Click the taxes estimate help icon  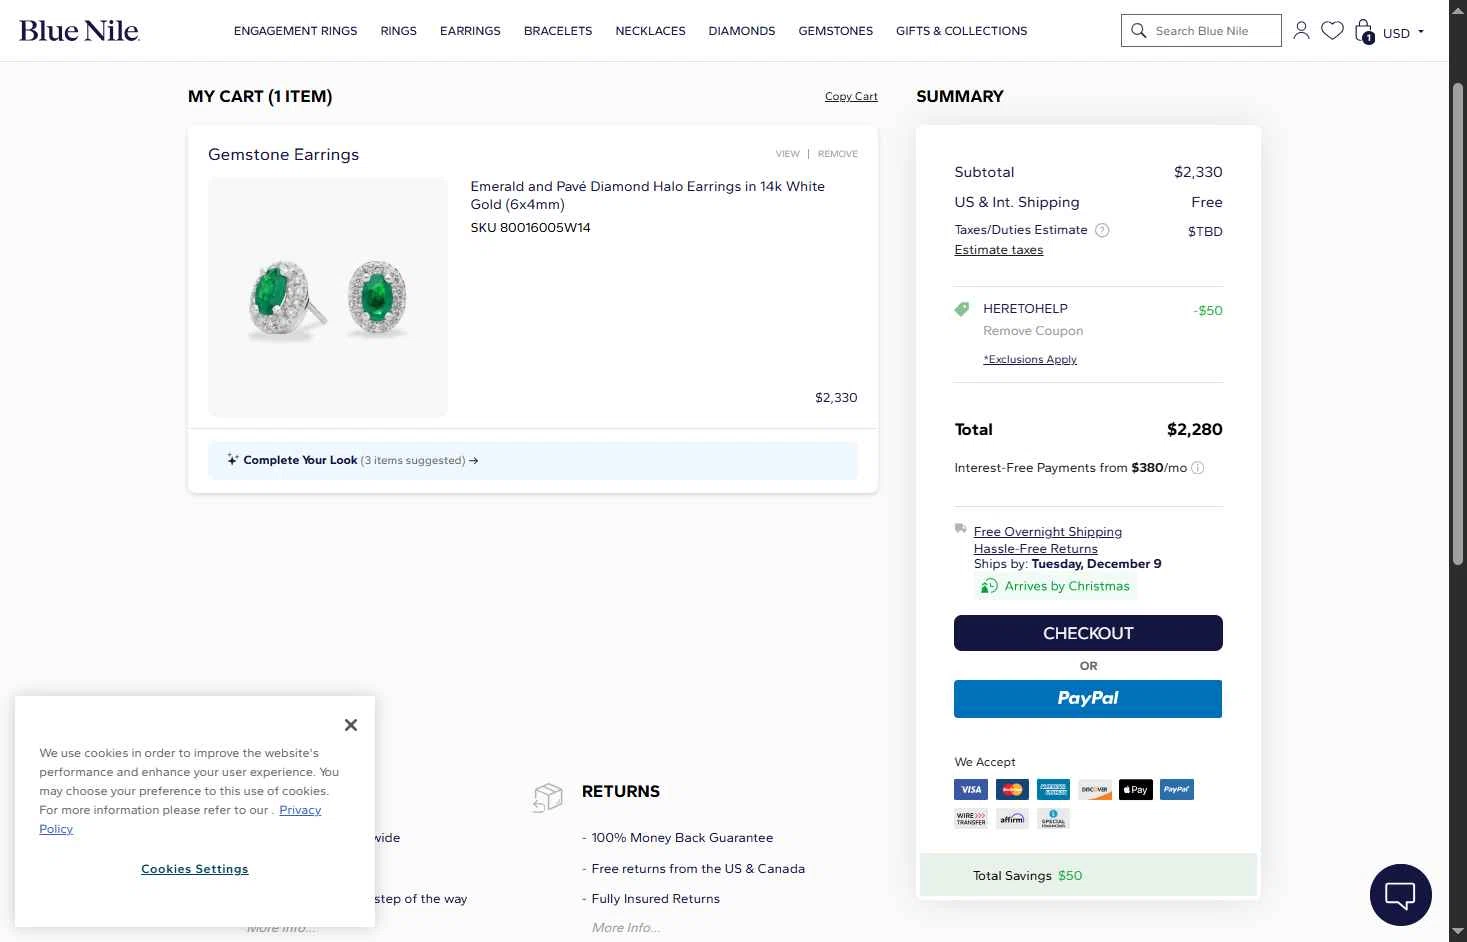[x=1102, y=230]
